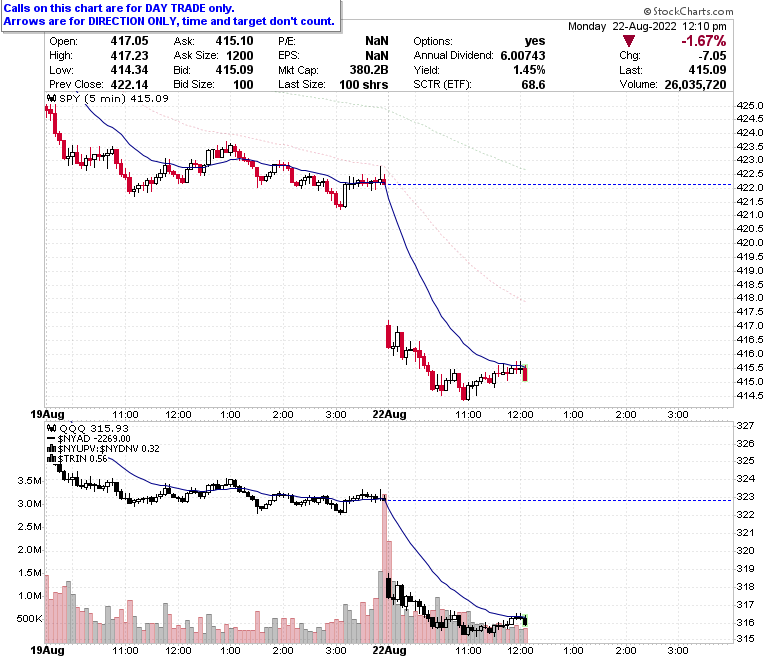Click the Low value 414.34
780x659 pixels.
(x=129, y=70)
